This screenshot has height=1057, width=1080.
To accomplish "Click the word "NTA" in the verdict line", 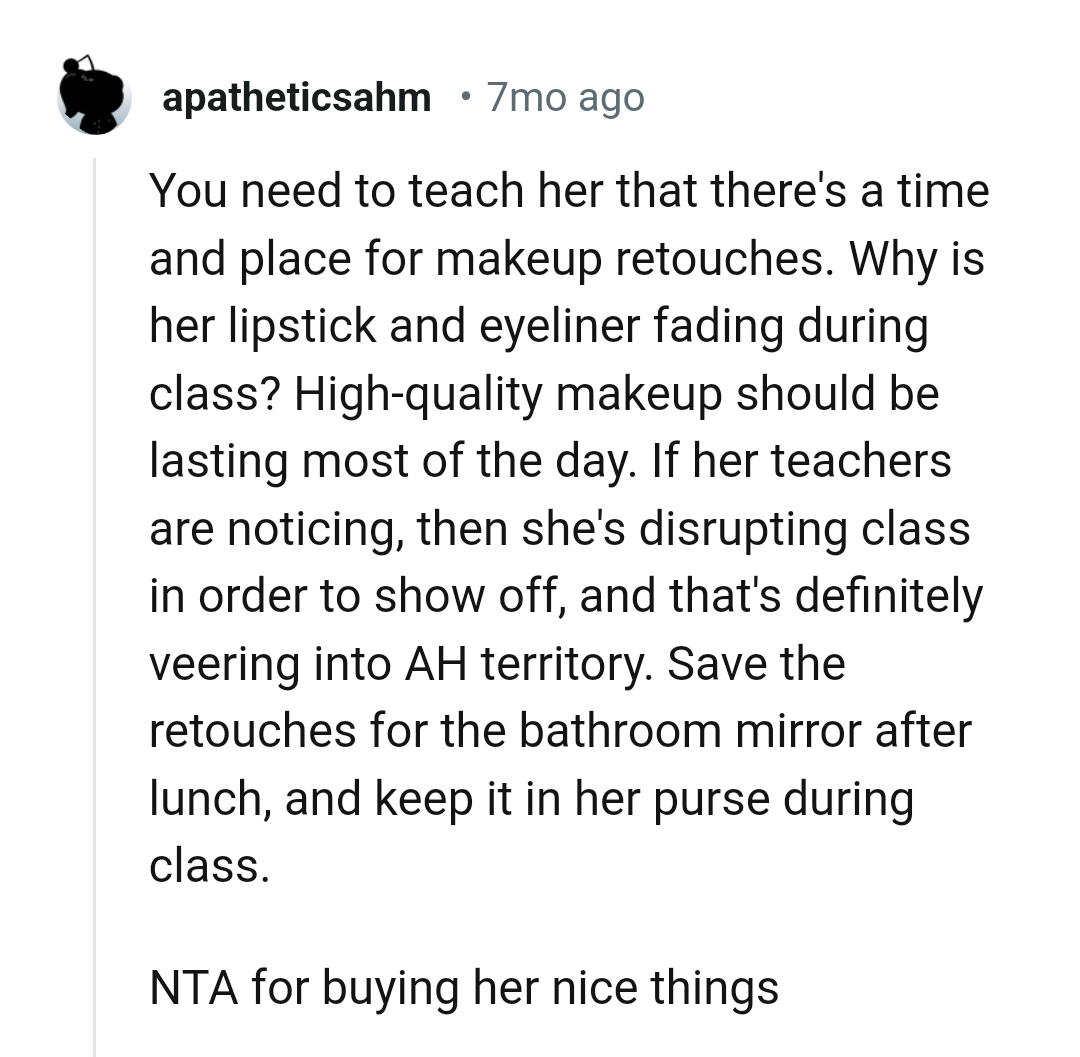I will tap(193, 988).
